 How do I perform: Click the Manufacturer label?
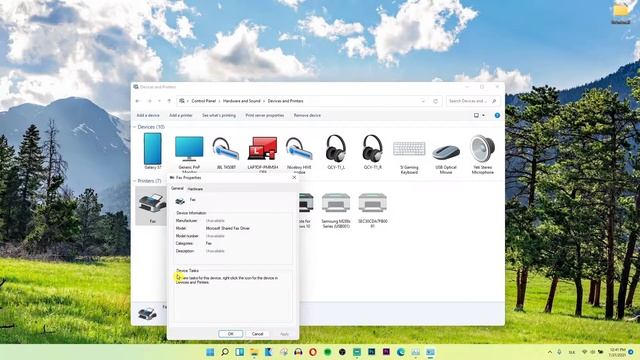(187, 221)
